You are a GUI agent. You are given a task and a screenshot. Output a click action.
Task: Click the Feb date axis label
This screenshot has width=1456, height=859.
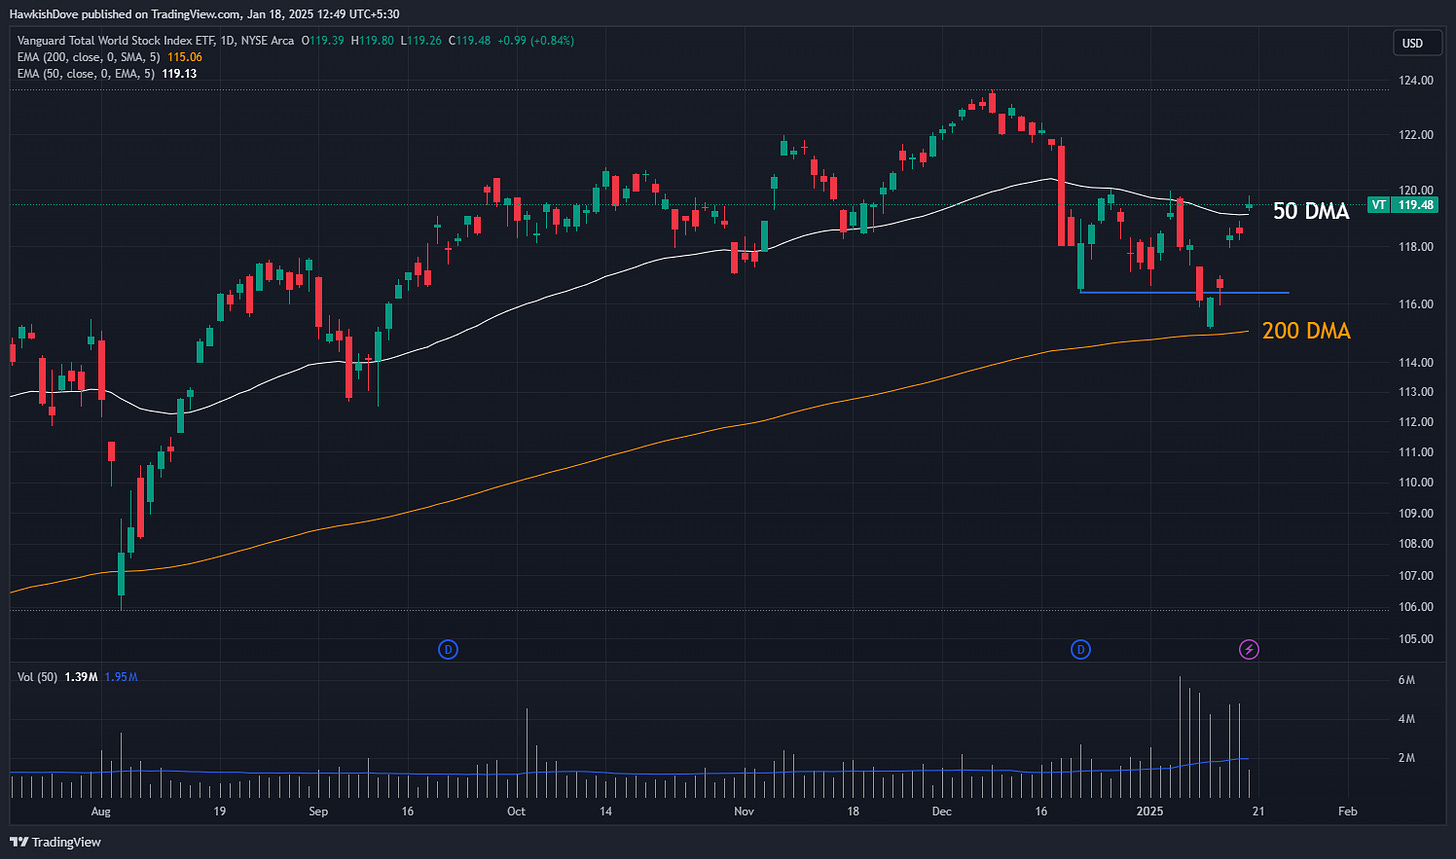tap(1347, 811)
